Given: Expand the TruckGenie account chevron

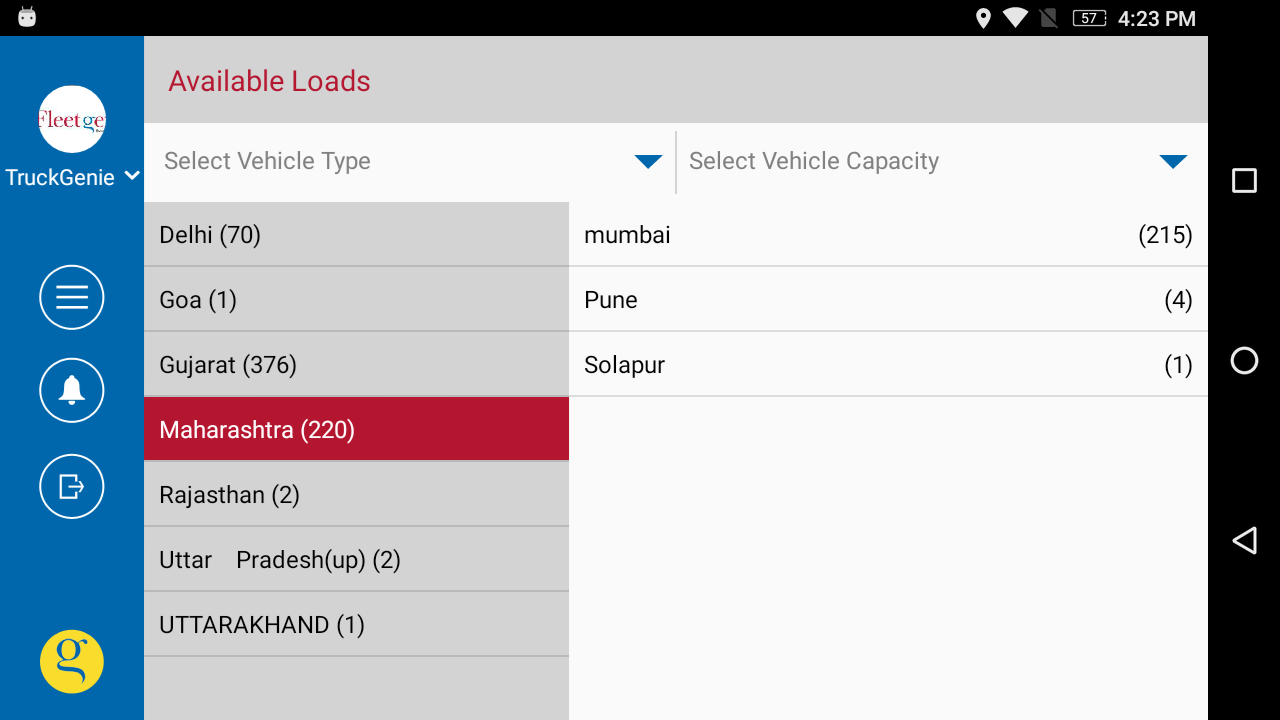Looking at the screenshot, I should click(132, 177).
